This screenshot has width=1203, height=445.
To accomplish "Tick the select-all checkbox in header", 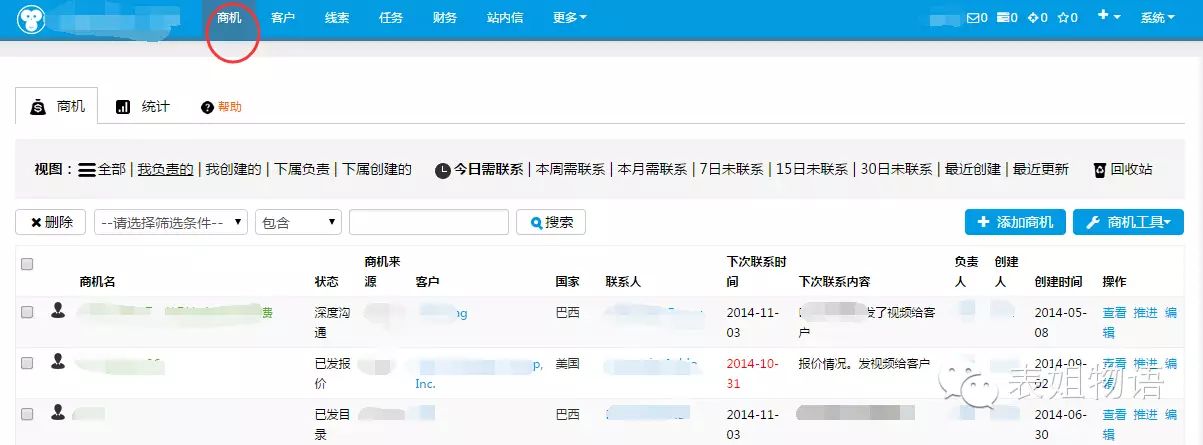I will tap(27, 264).
